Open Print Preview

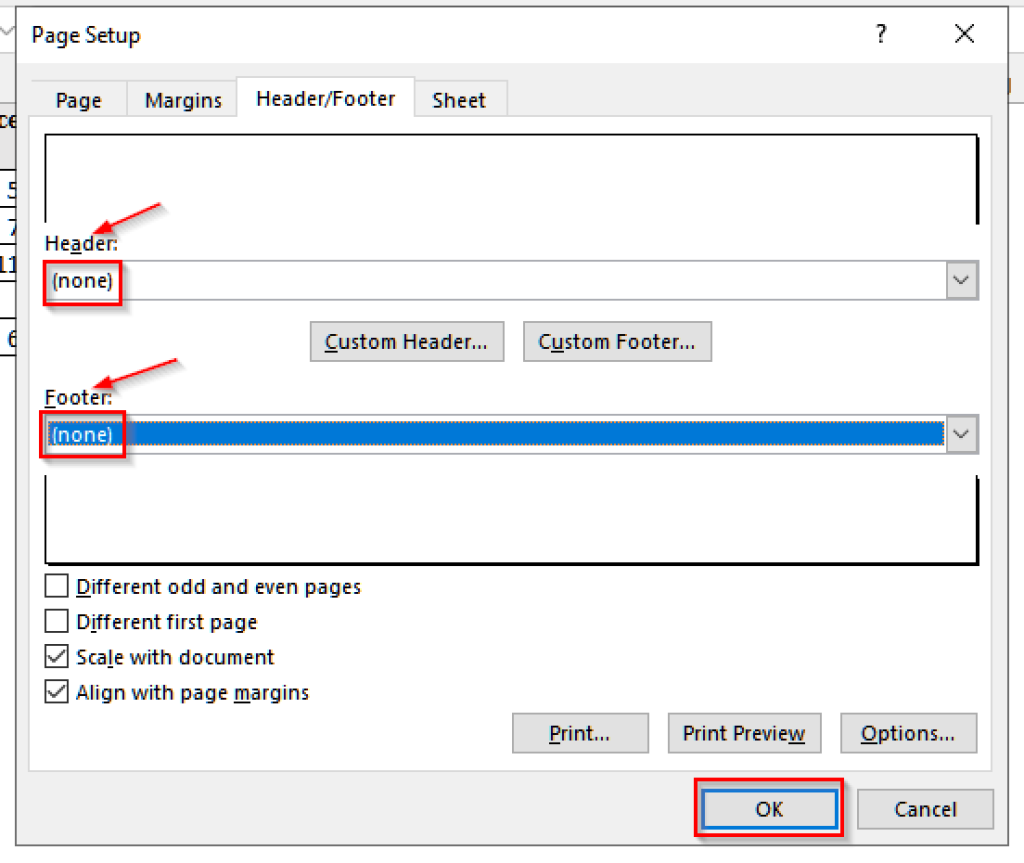point(744,733)
